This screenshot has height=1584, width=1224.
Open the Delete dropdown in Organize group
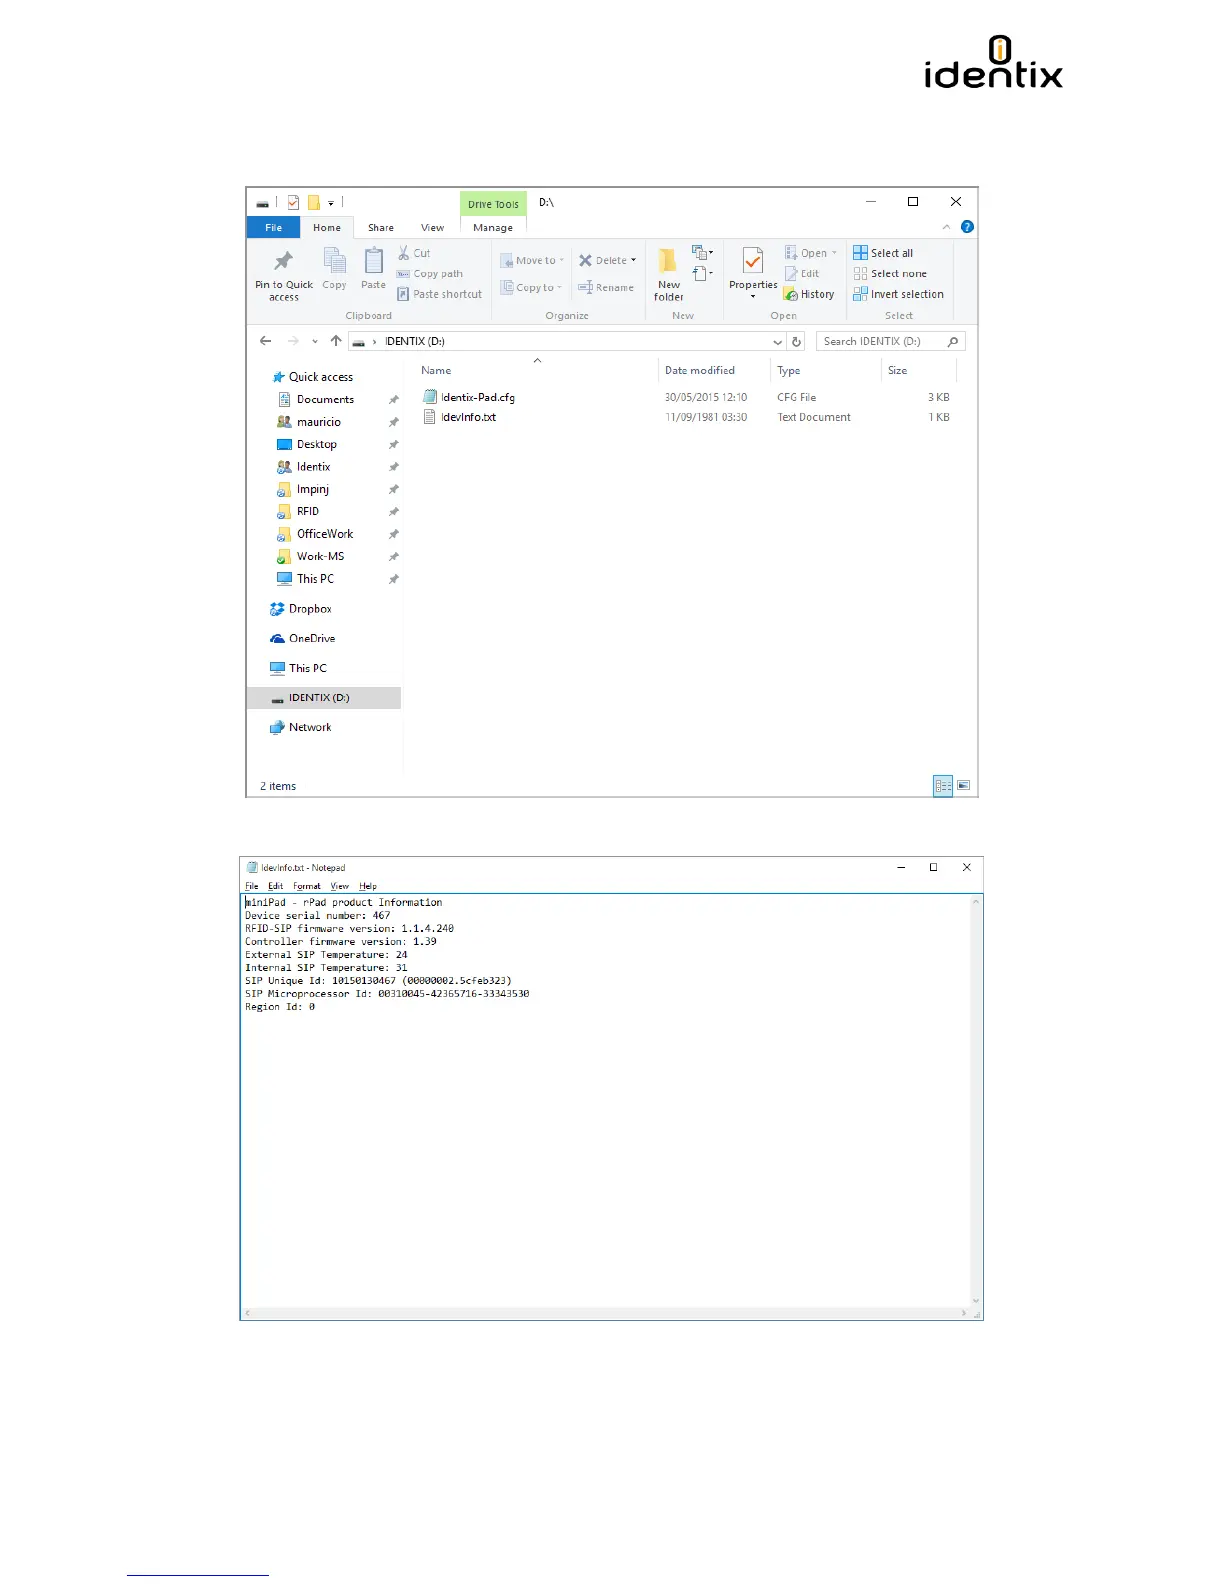pos(607,260)
